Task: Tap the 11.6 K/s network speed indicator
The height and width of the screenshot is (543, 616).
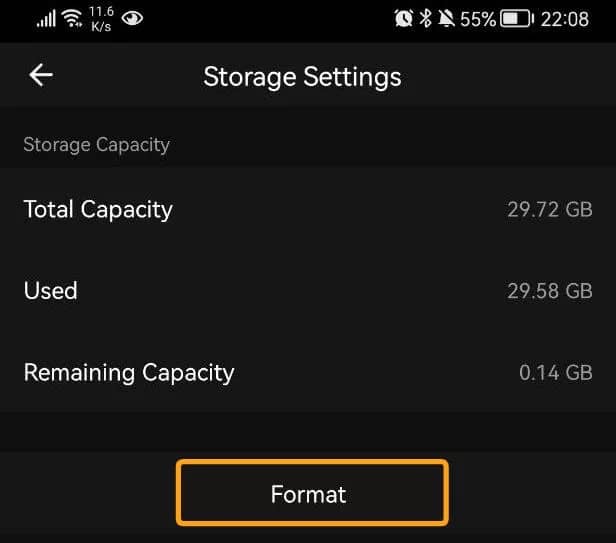Action: coord(101,18)
